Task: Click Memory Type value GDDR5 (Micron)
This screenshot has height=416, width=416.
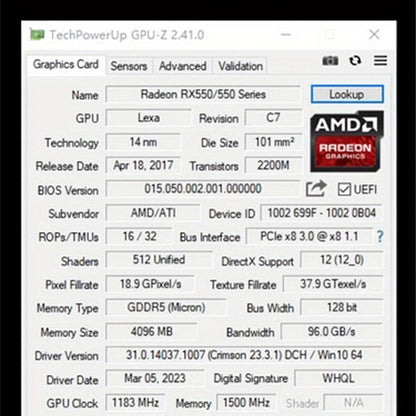Action: [x=166, y=307]
